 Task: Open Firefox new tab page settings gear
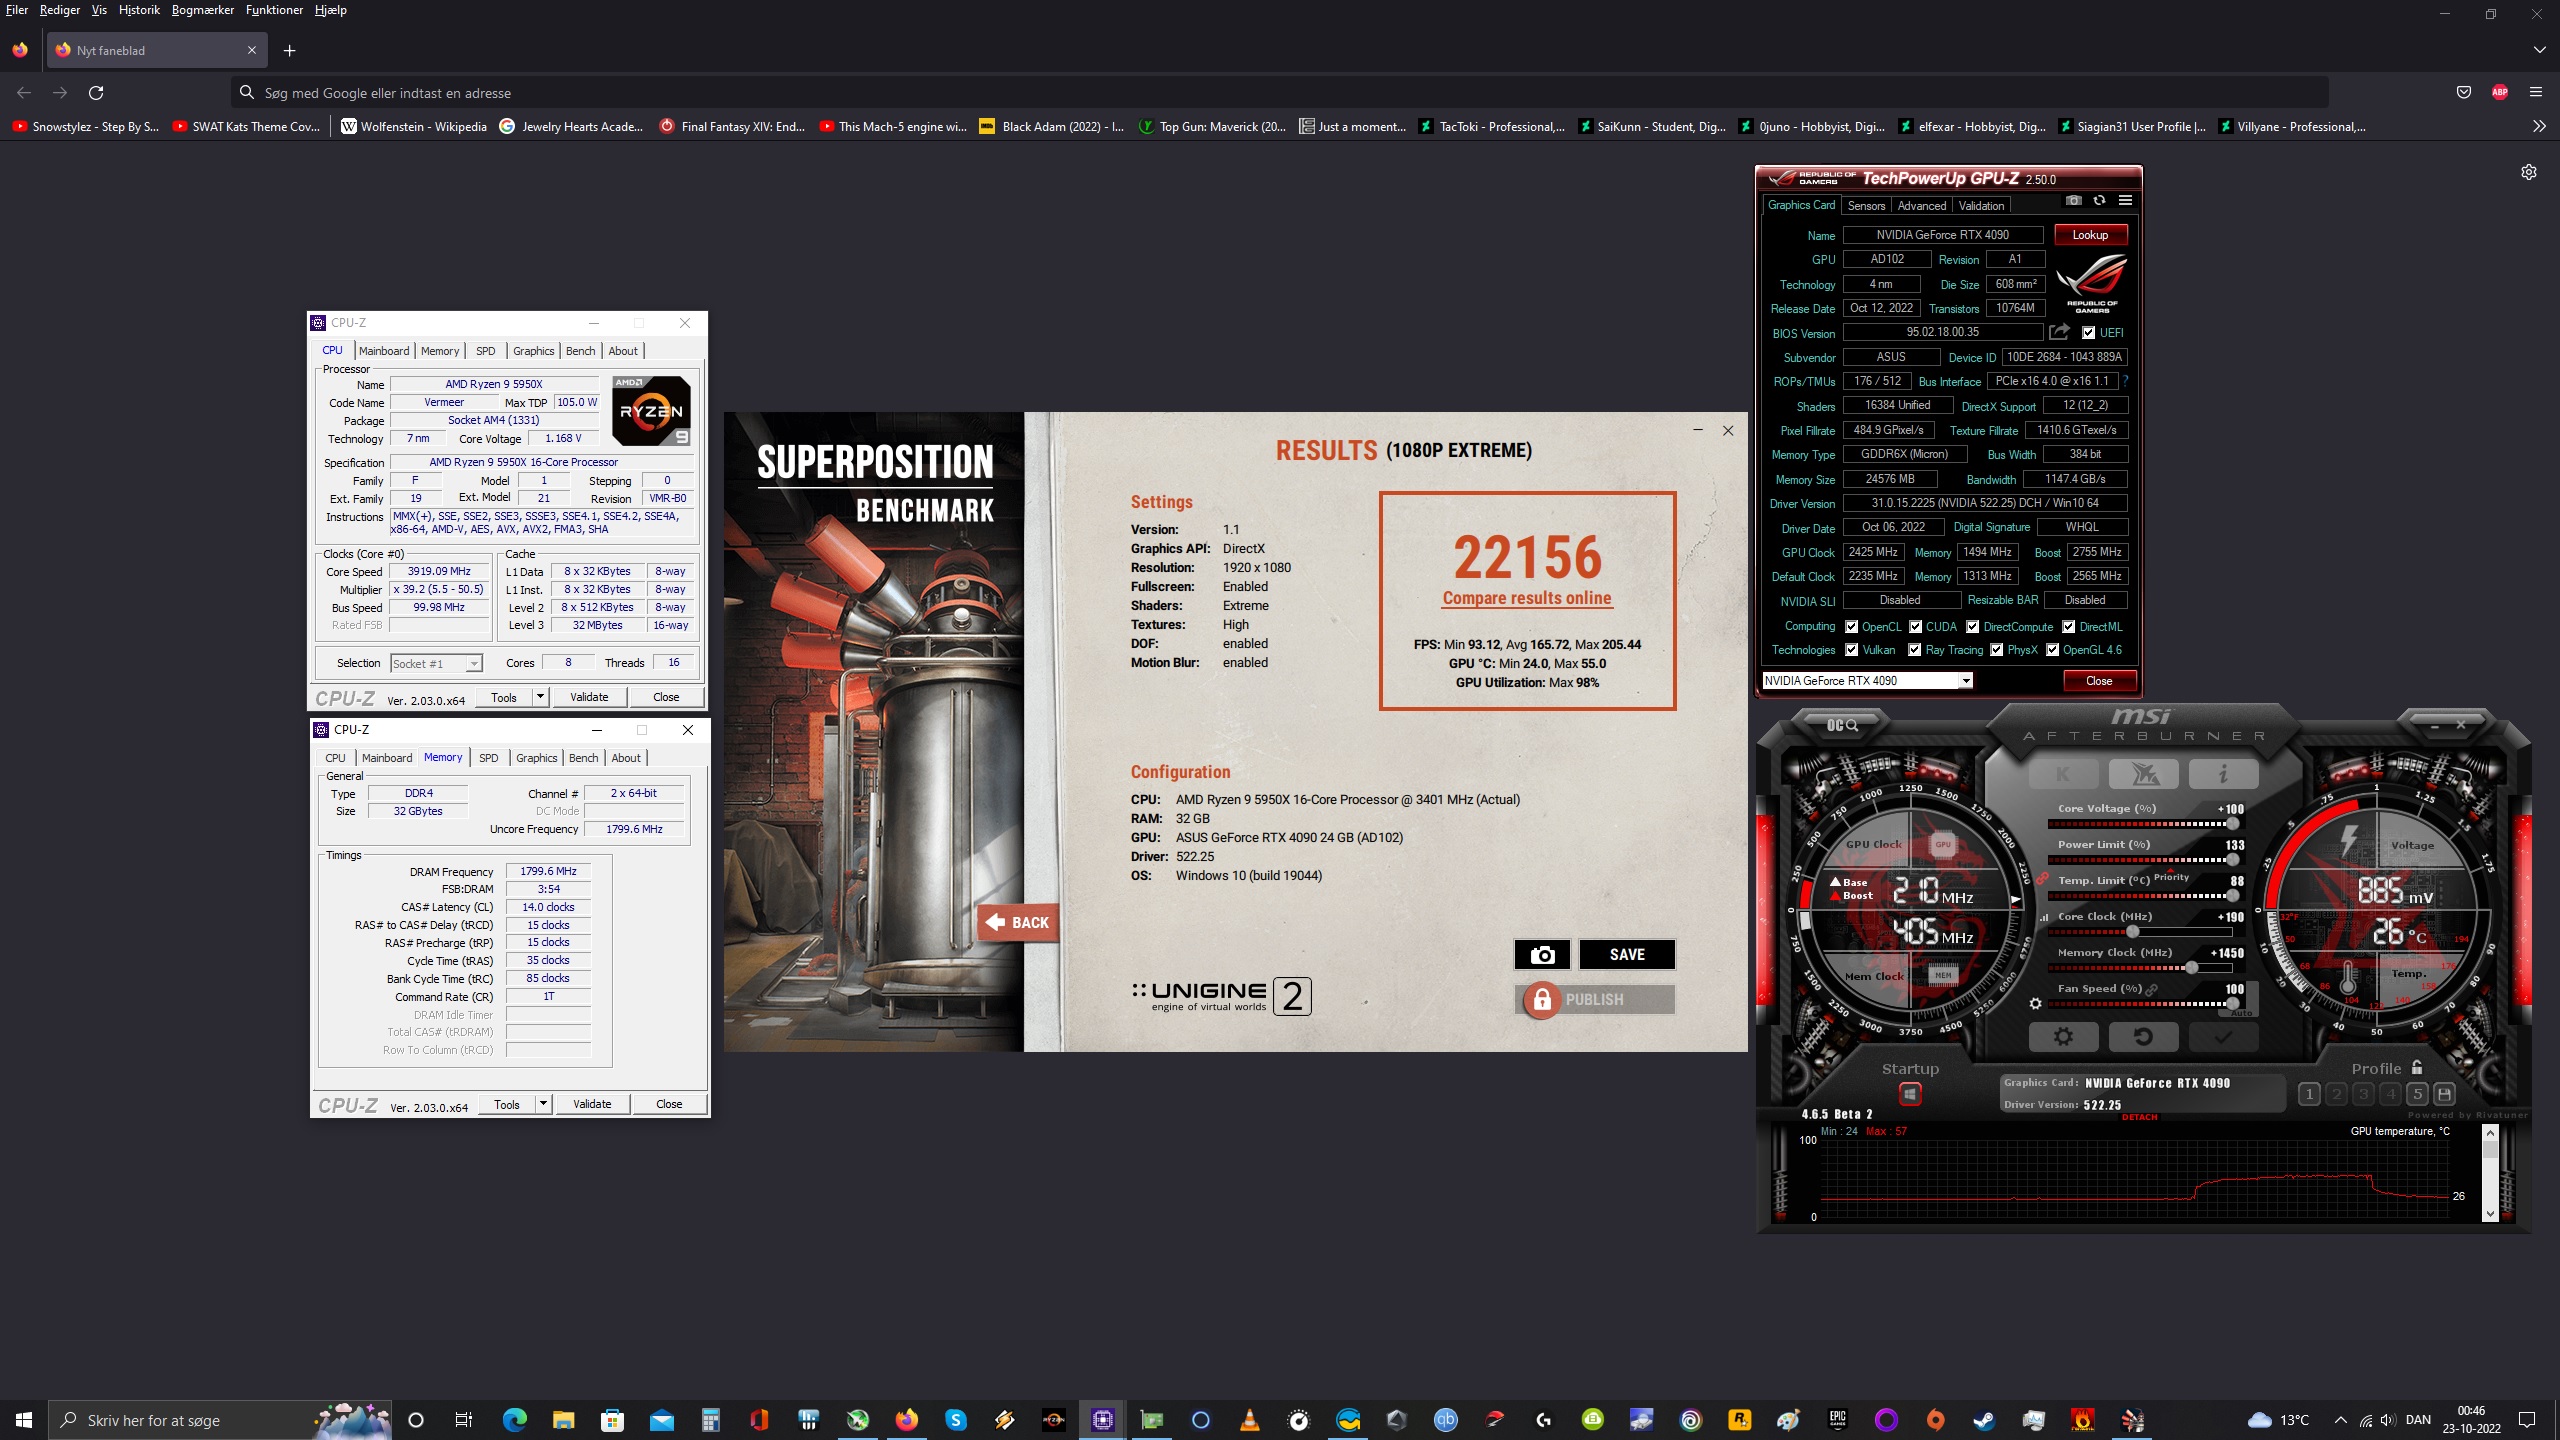click(2528, 172)
